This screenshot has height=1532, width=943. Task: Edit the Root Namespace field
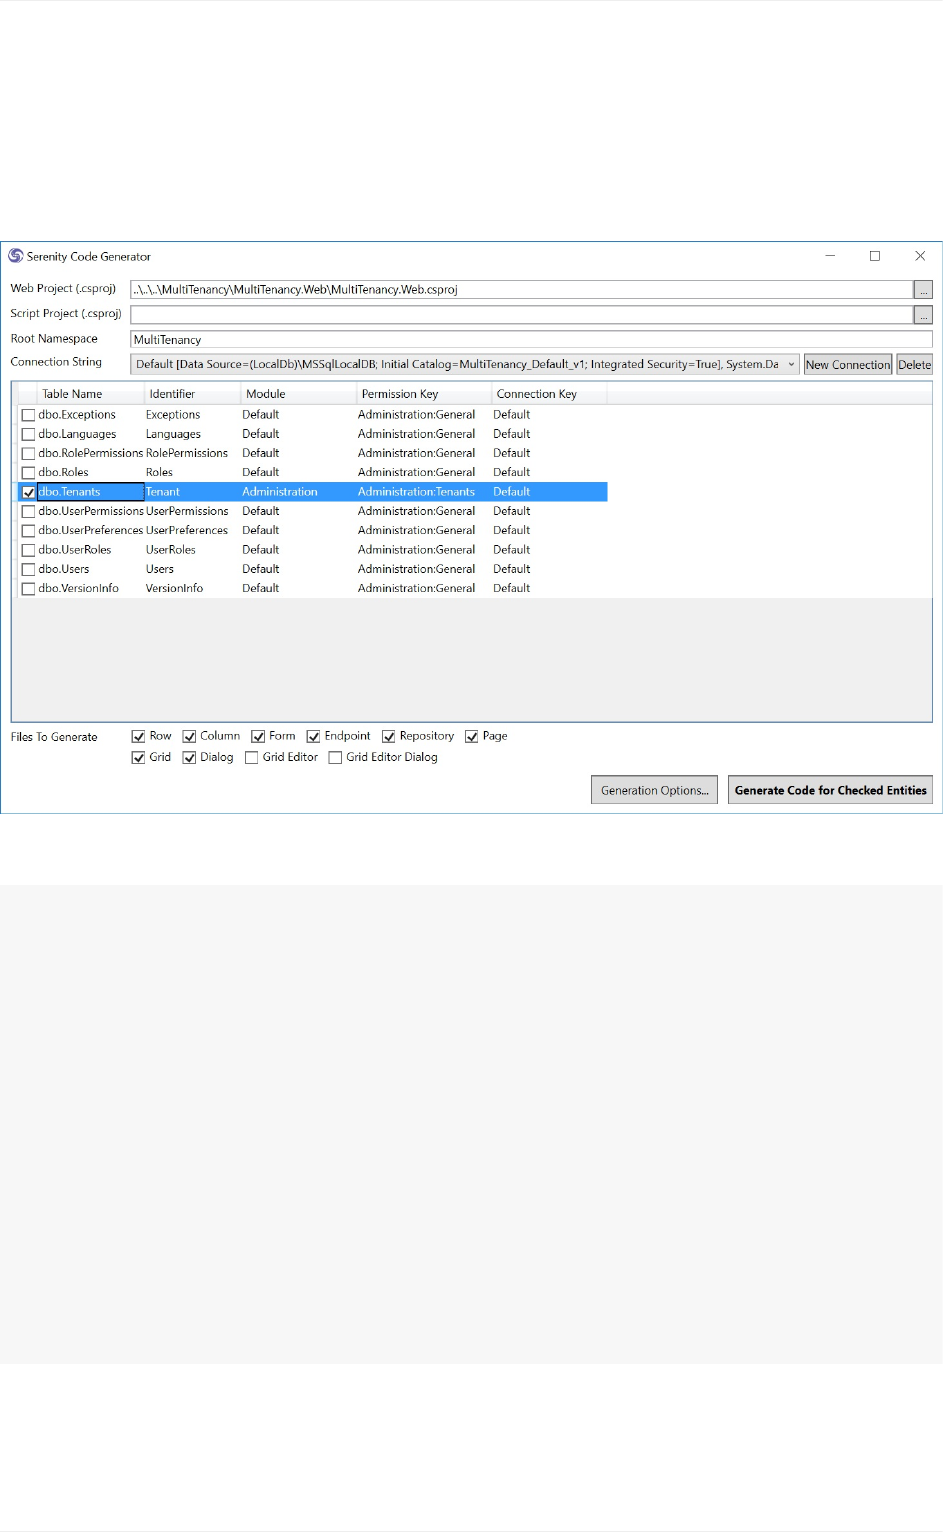point(531,339)
